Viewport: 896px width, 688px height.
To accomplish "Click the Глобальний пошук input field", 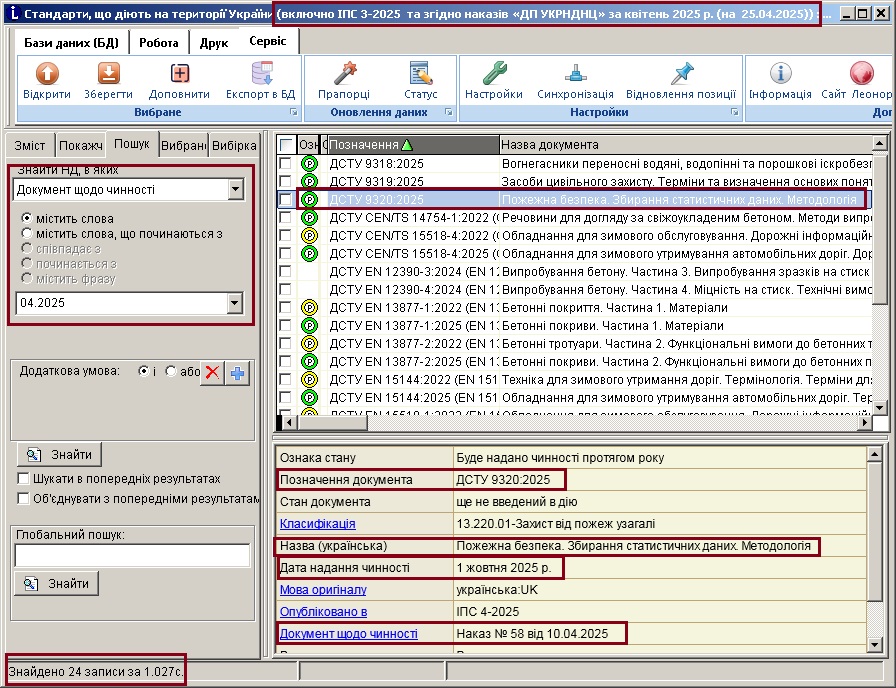I will 132,555.
